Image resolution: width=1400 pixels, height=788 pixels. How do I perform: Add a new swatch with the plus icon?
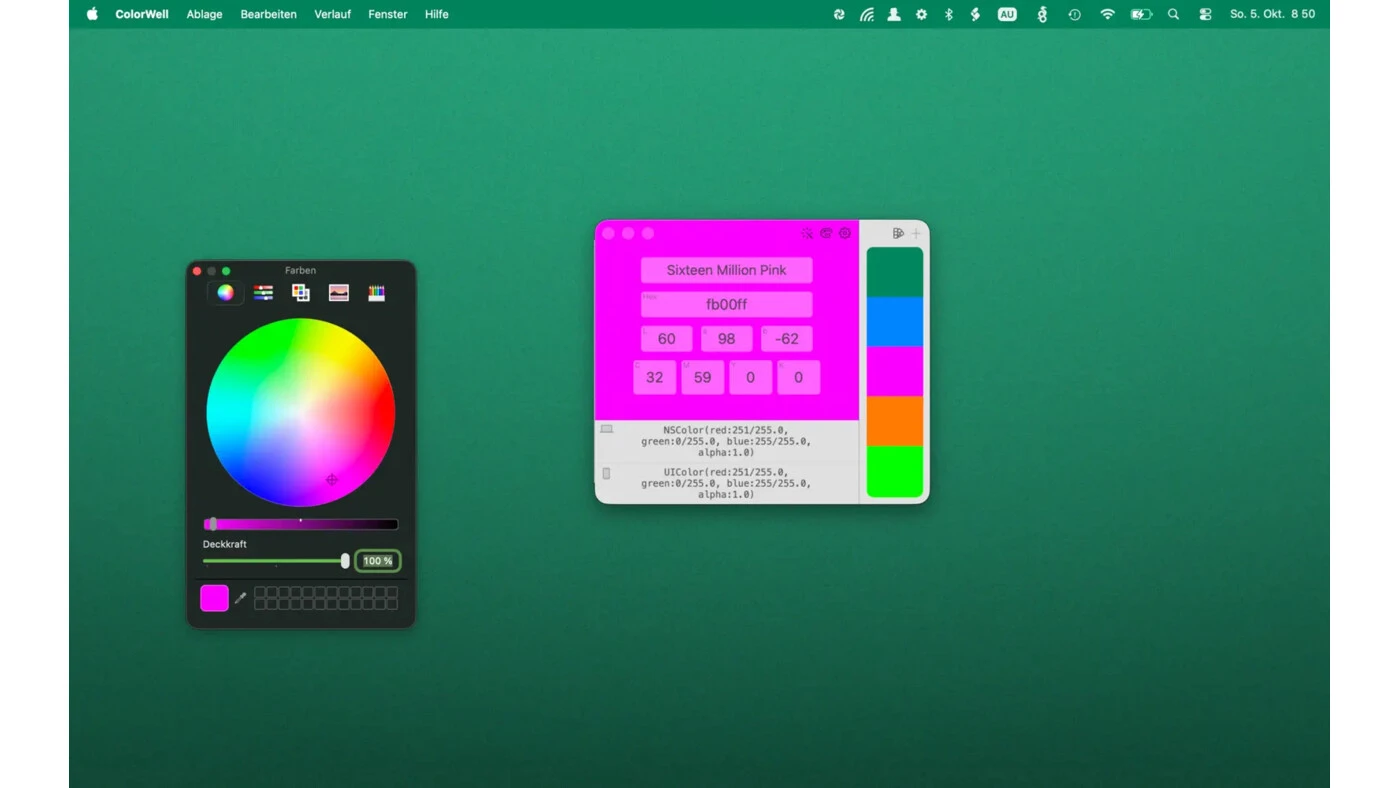pyautogui.click(x=916, y=233)
